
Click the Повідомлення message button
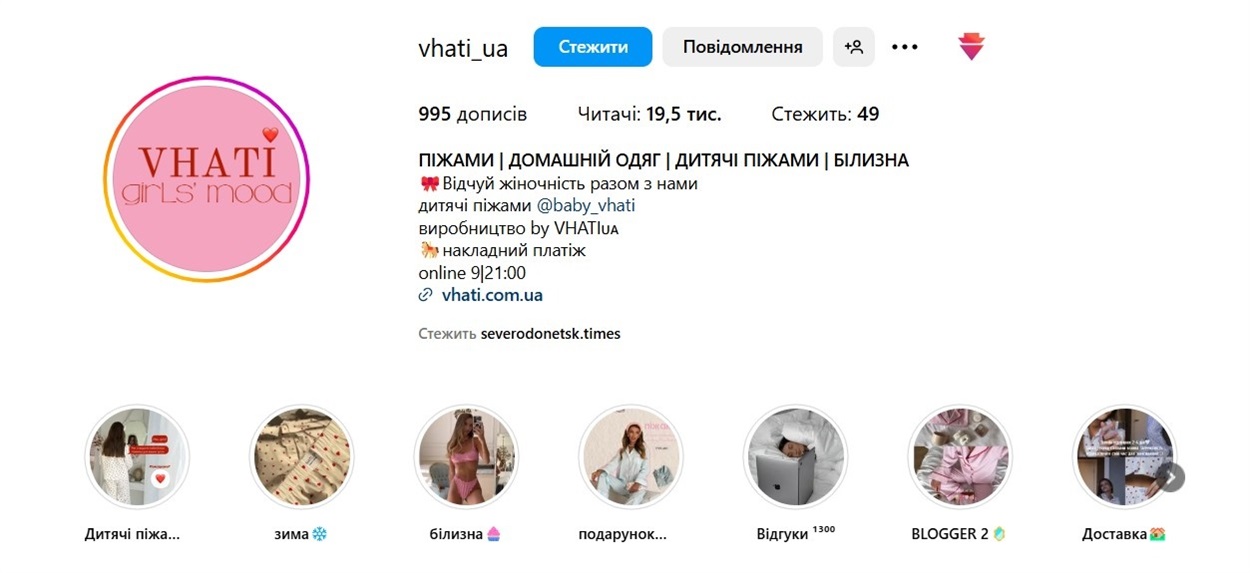tap(743, 47)
